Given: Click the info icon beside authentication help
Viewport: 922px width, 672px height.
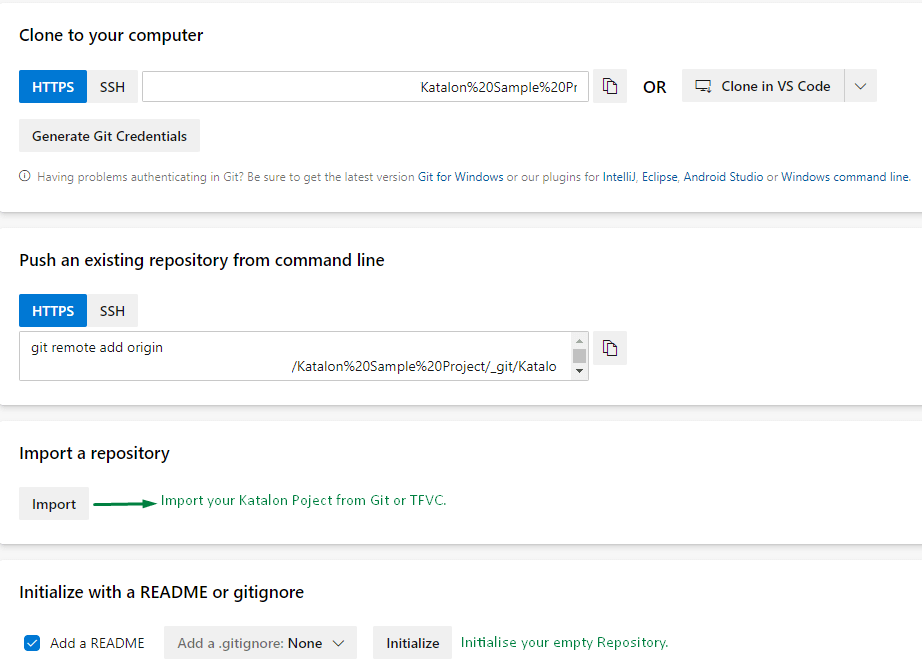Looking at the screenshot, I should pos(25,177).
